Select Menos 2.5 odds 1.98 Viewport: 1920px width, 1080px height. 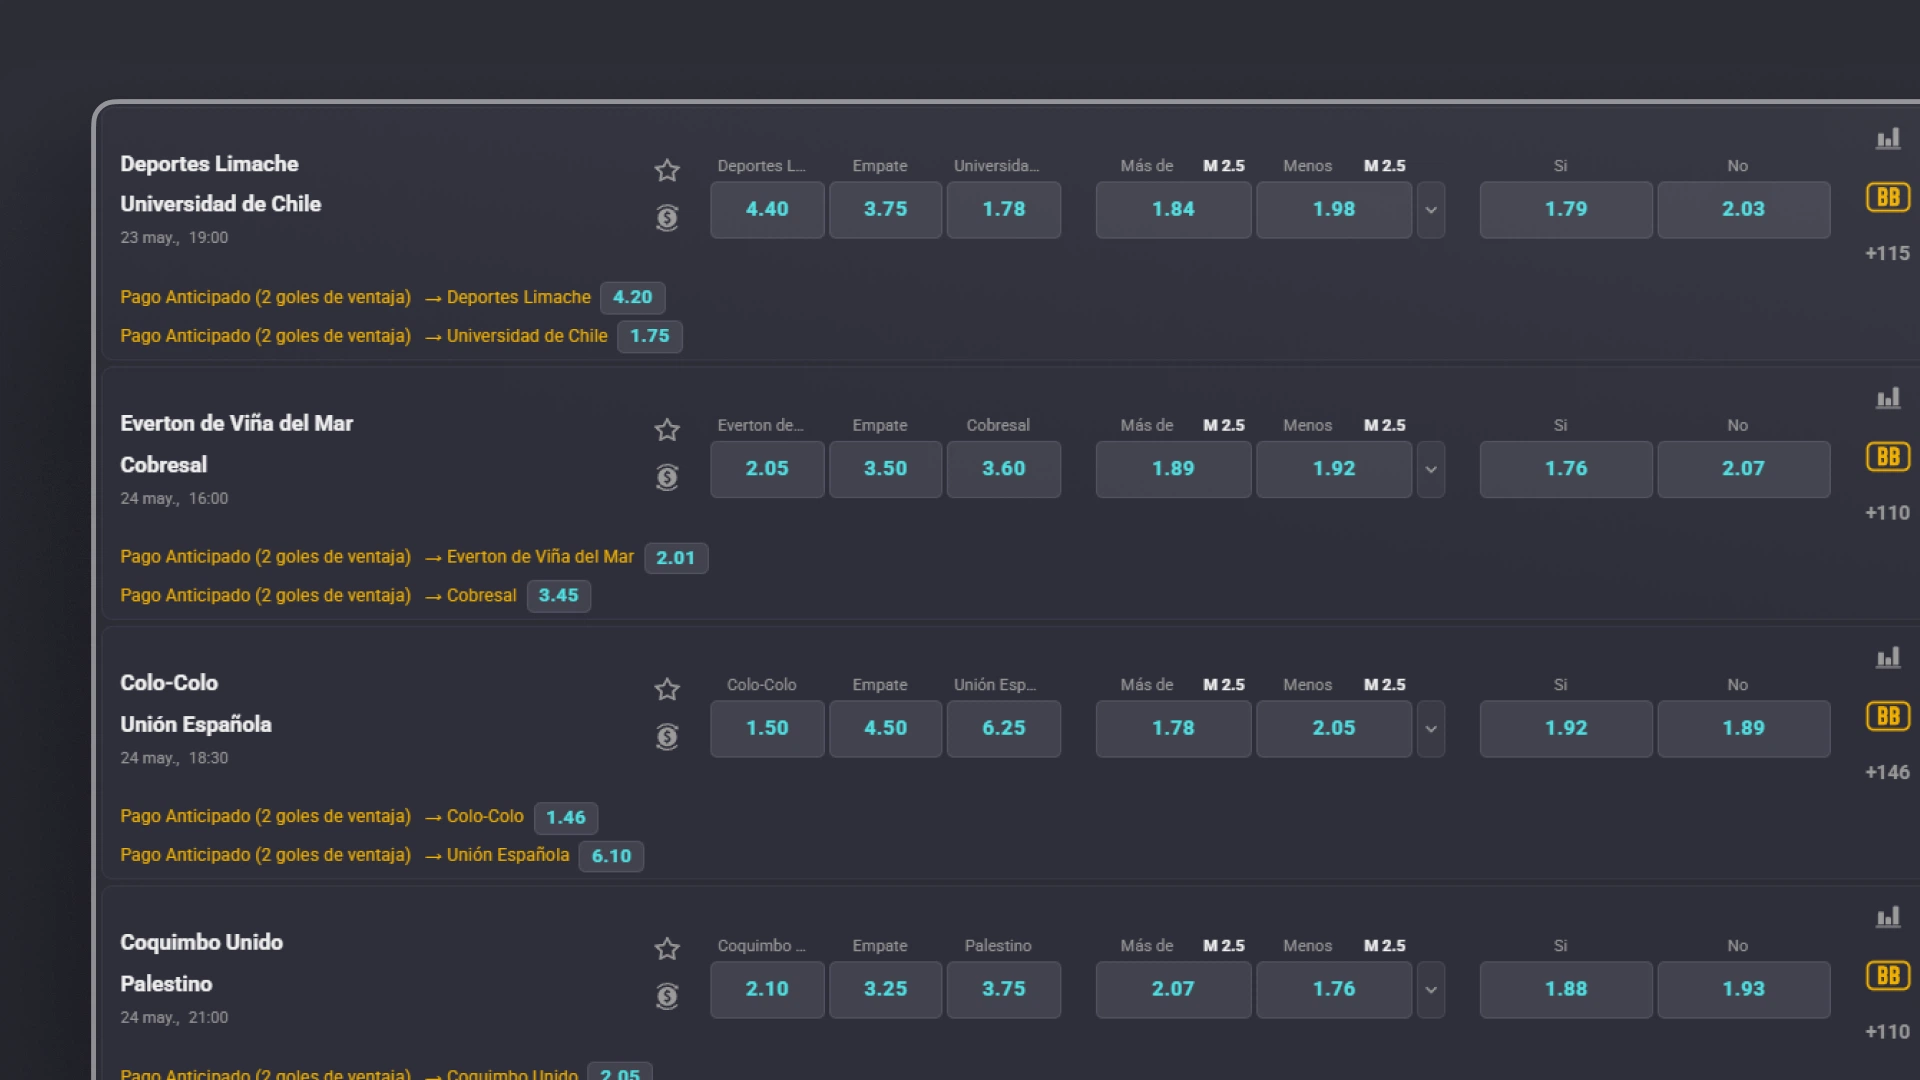point(1334,210)
